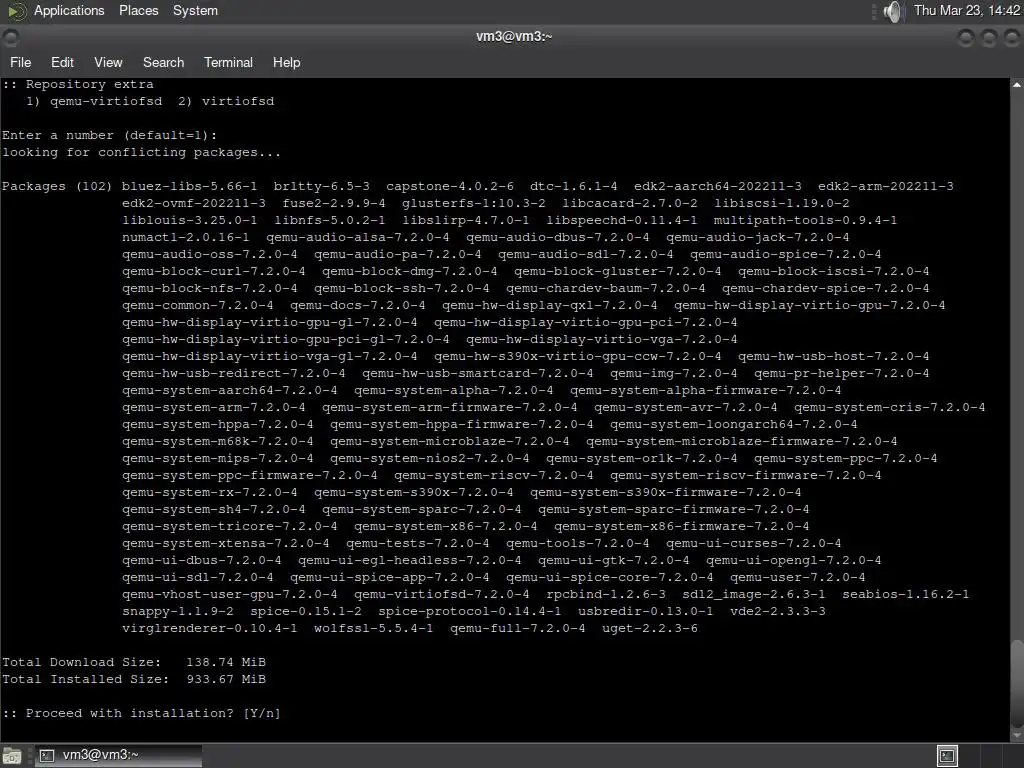Click package "qemu-hw-display-qxl-7.2.0-4"
The height and width of the screenshot is (768, 1024).
549,305
